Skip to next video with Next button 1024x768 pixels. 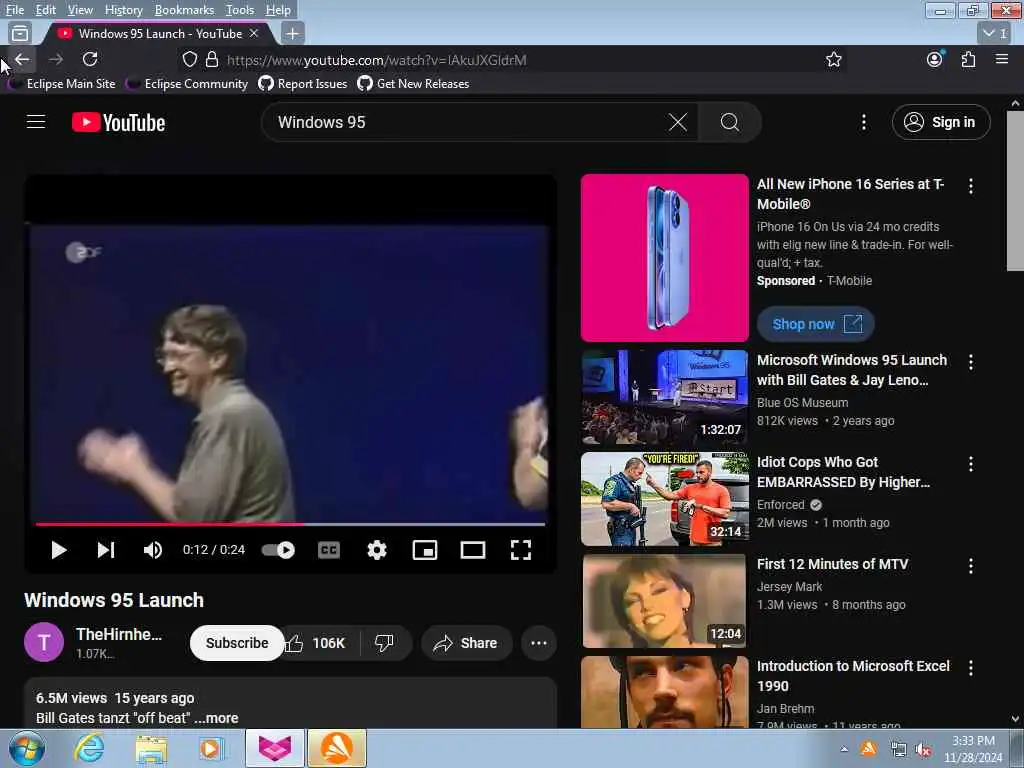[x=106, y=550]
